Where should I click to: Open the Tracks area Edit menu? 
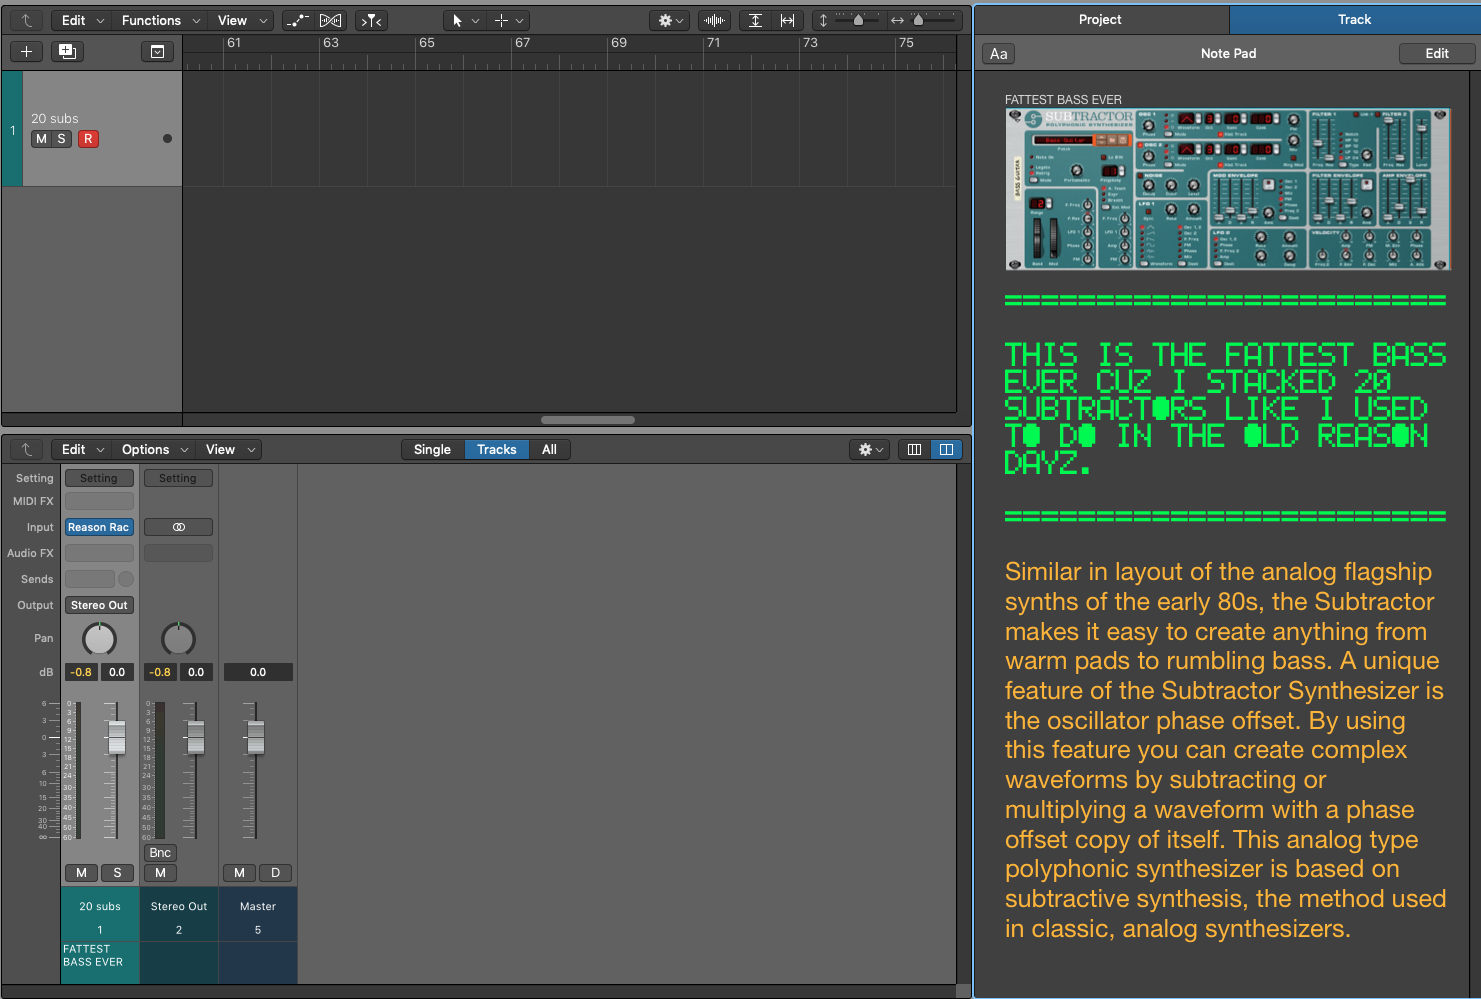(x=82, y=20)
